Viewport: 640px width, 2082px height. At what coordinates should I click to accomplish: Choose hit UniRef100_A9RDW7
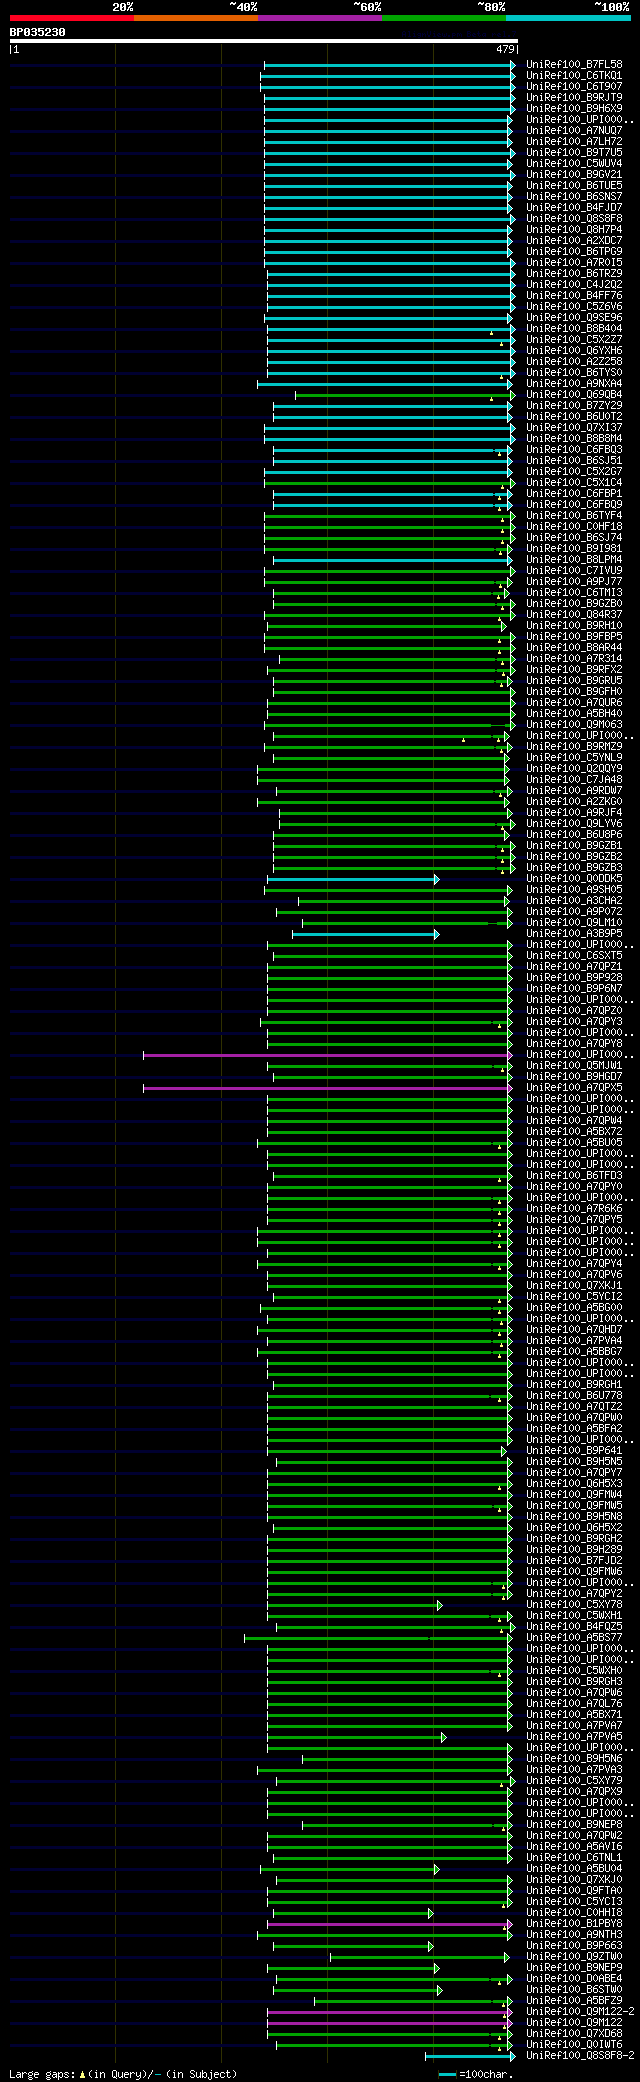coord(574,791)
